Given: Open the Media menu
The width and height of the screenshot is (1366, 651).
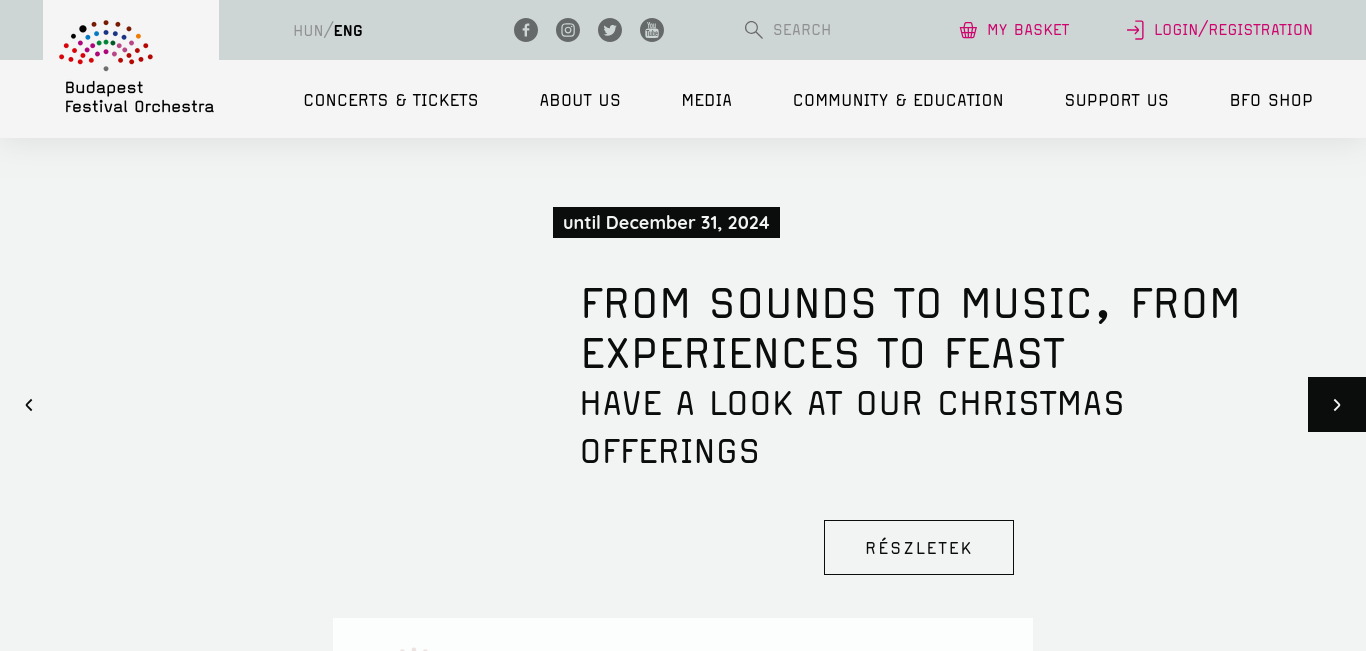Looking at the screenshot, I should (x=707, y=100).
